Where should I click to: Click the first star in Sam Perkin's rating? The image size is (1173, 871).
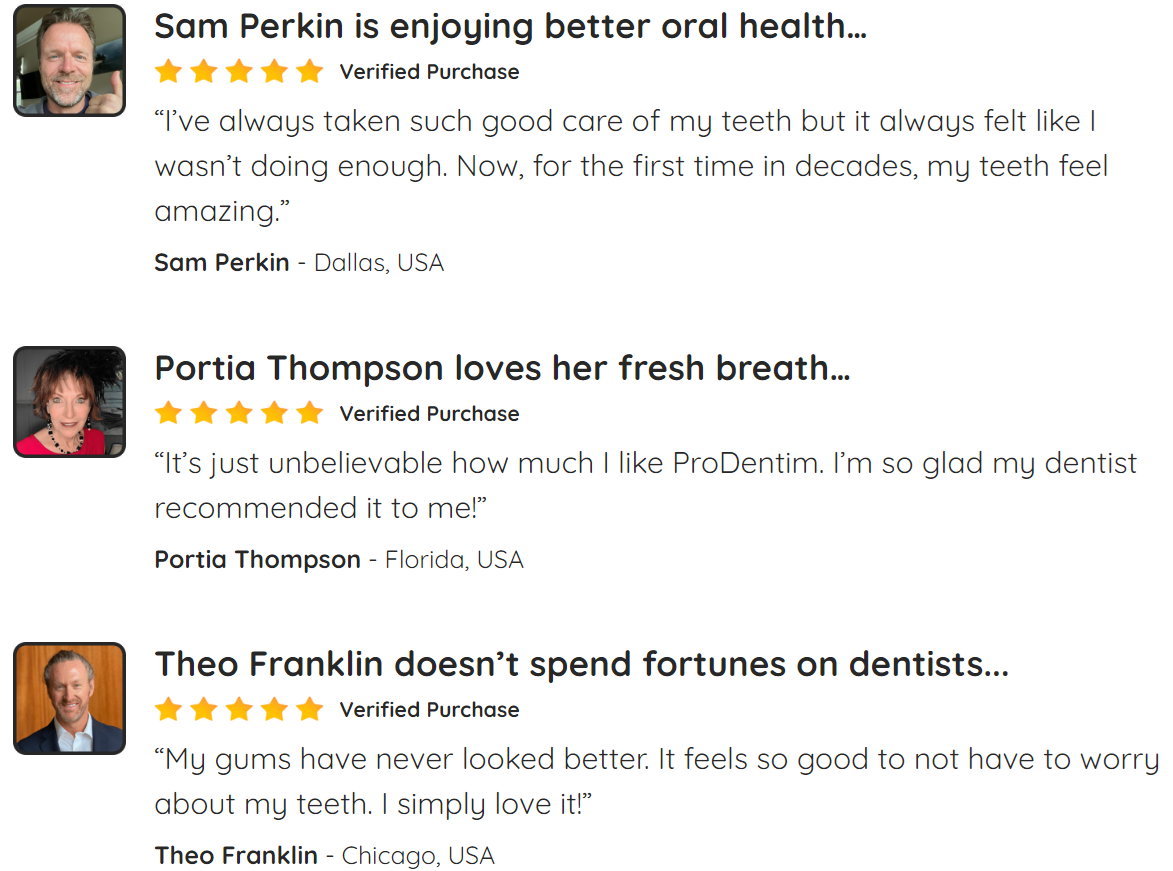point(168,72)
